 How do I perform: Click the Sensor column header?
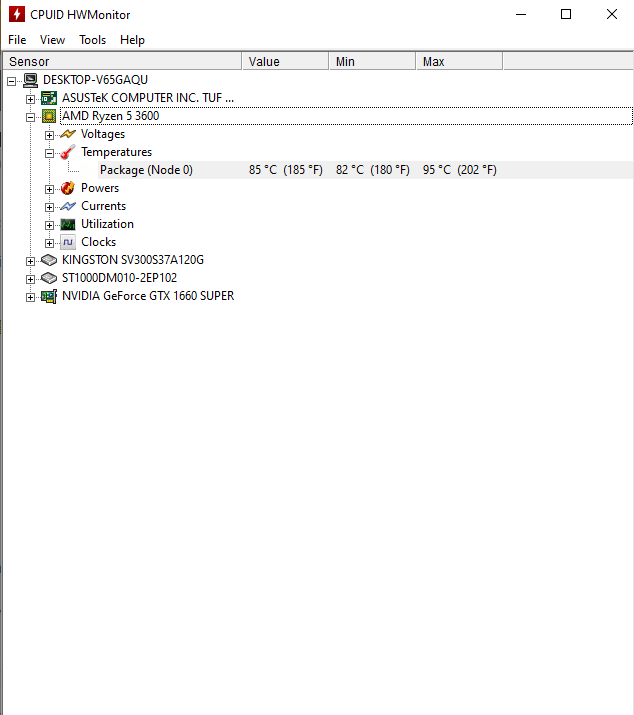(122, 61)
